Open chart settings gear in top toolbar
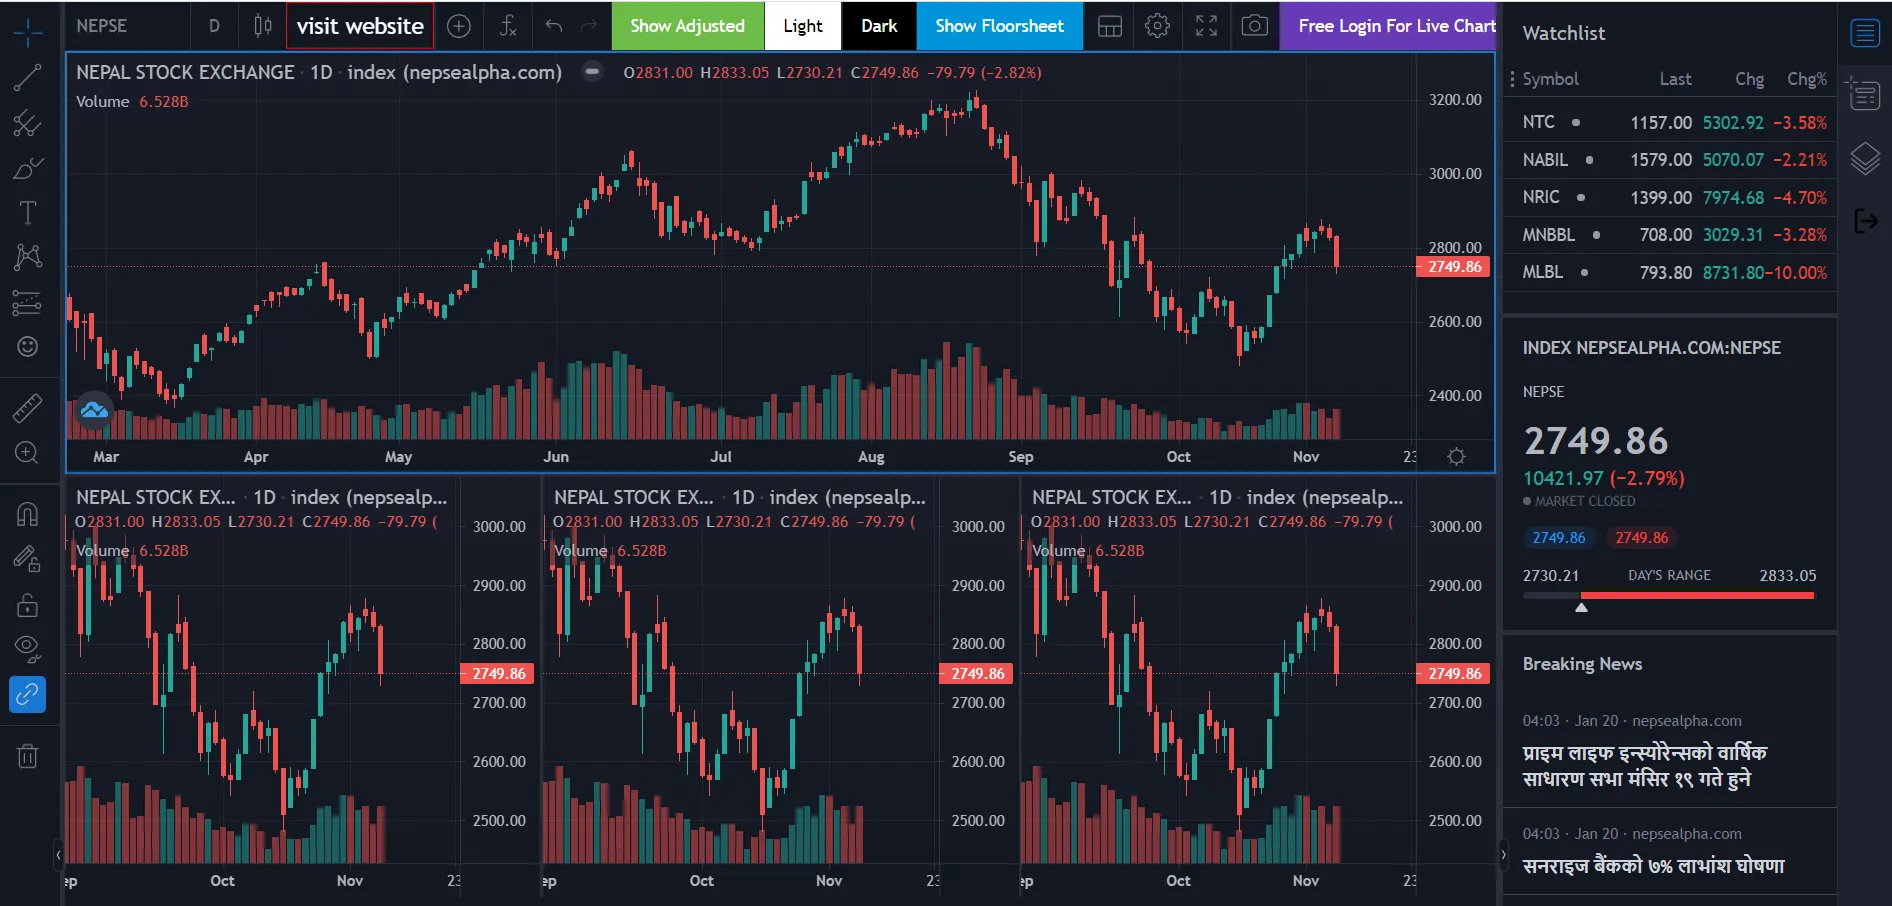The height and width of the screenshot is (906, 1892). click(1157, 26)
